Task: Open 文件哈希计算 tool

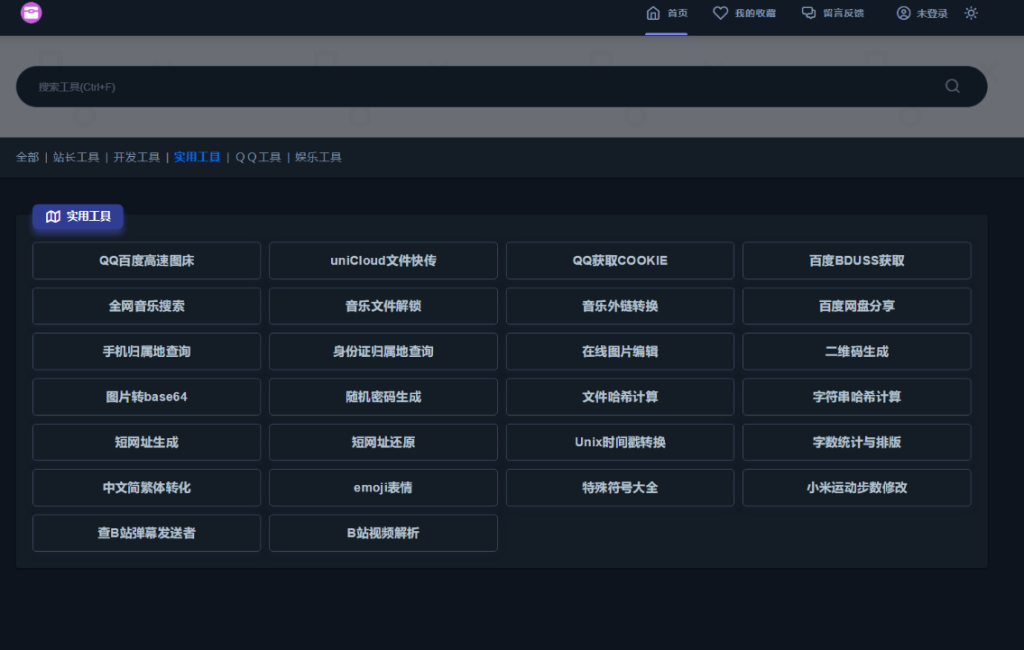Action: [x=620, y=397]
